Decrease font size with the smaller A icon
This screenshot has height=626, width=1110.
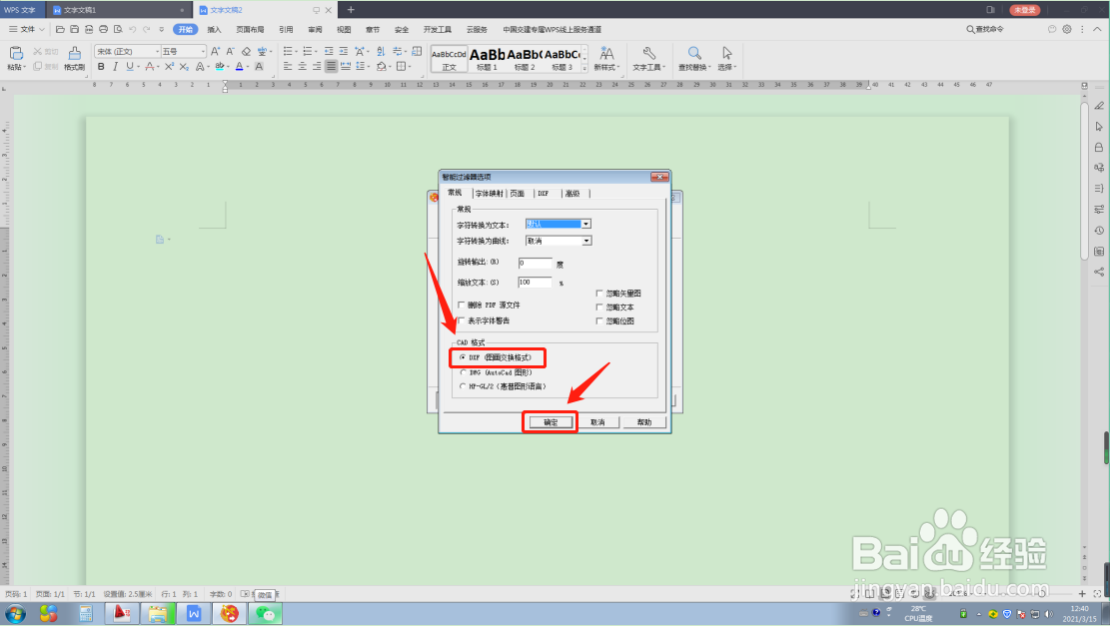click(x=230, y=51)
